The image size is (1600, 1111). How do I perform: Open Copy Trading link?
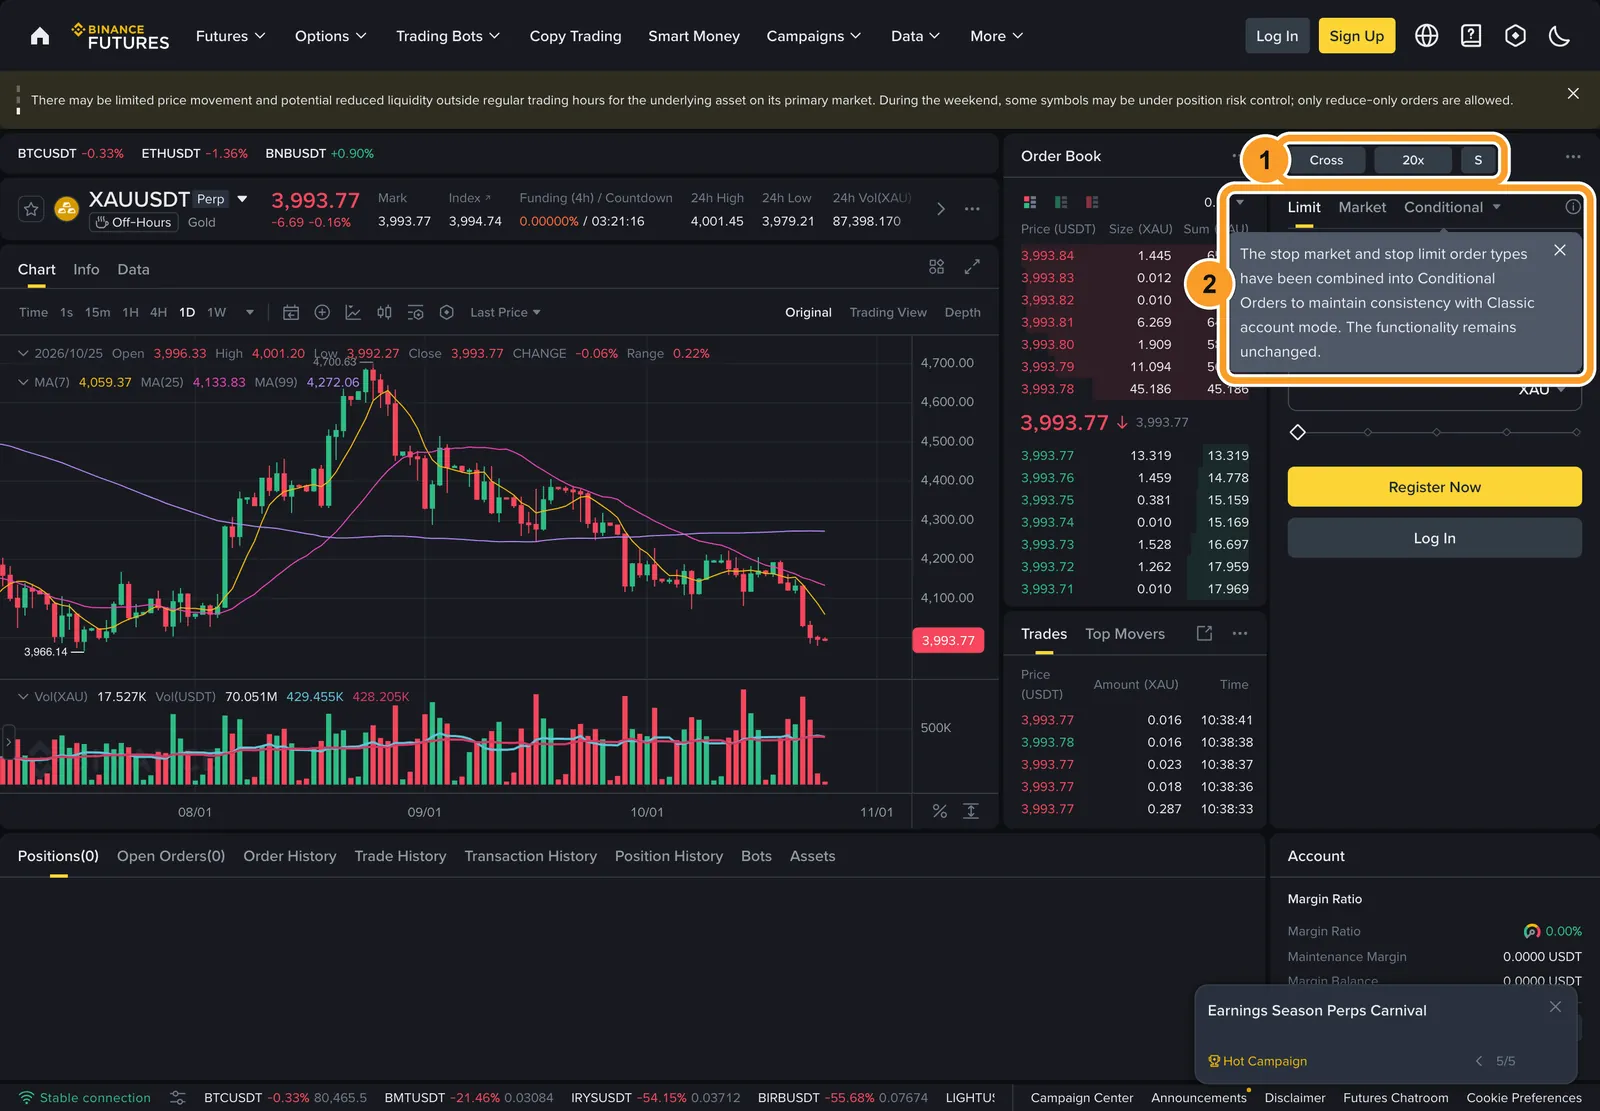(x=575, y=36)
